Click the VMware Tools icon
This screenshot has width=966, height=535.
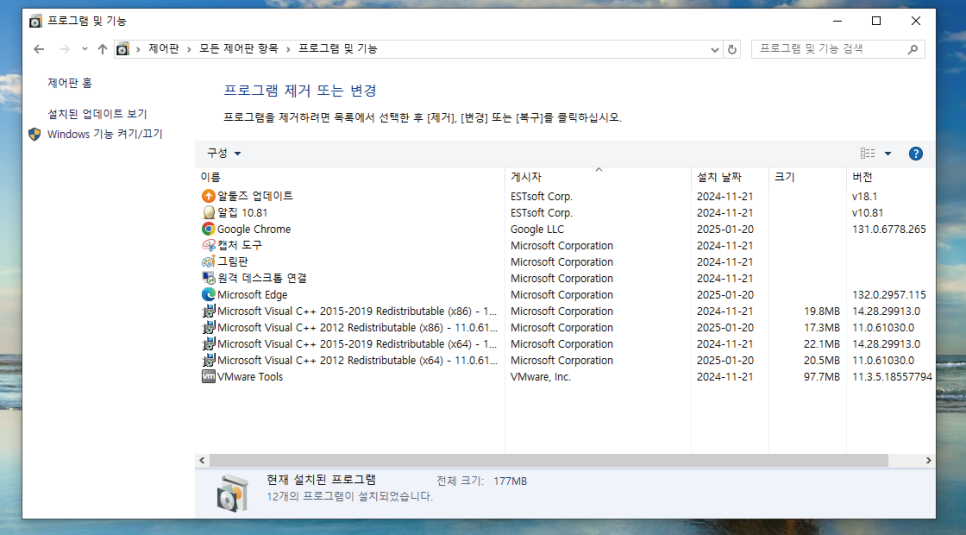coord(208,377)
